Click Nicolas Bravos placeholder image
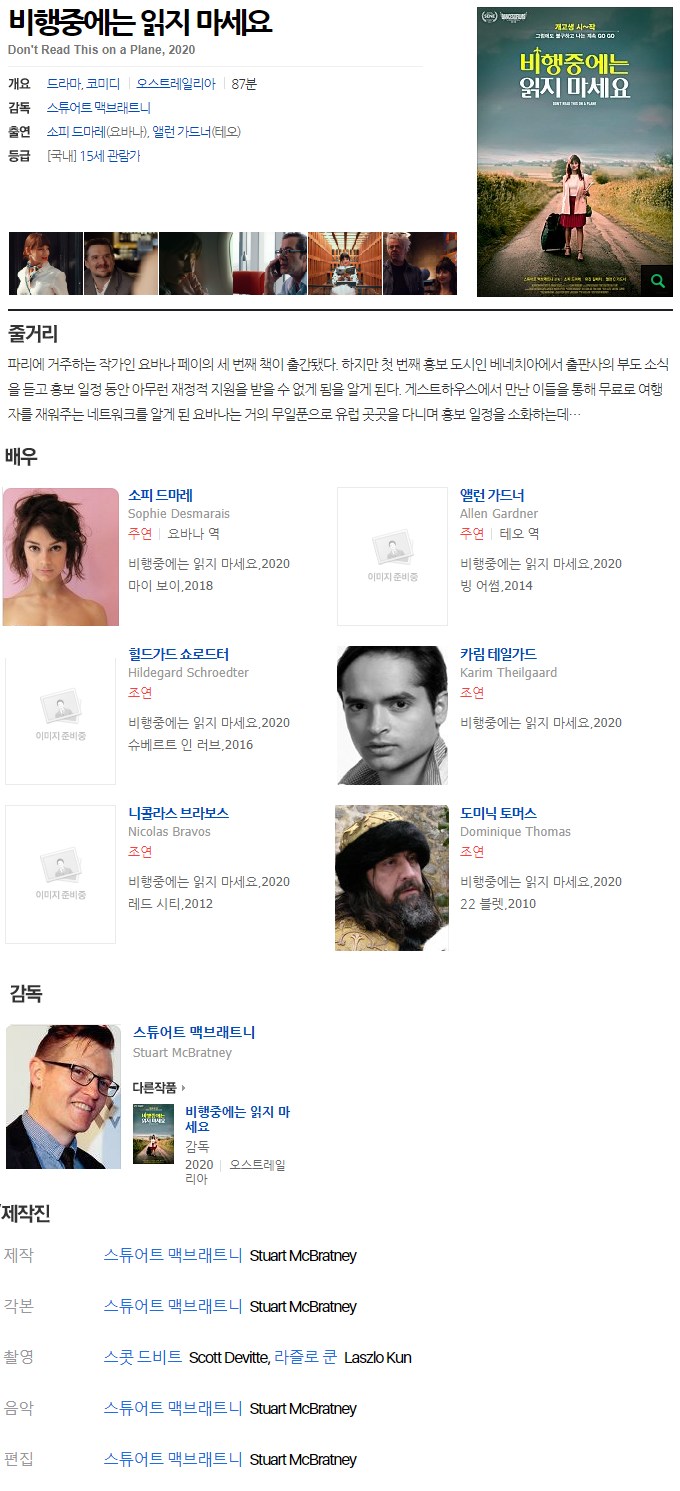 (x=61, y=874)
